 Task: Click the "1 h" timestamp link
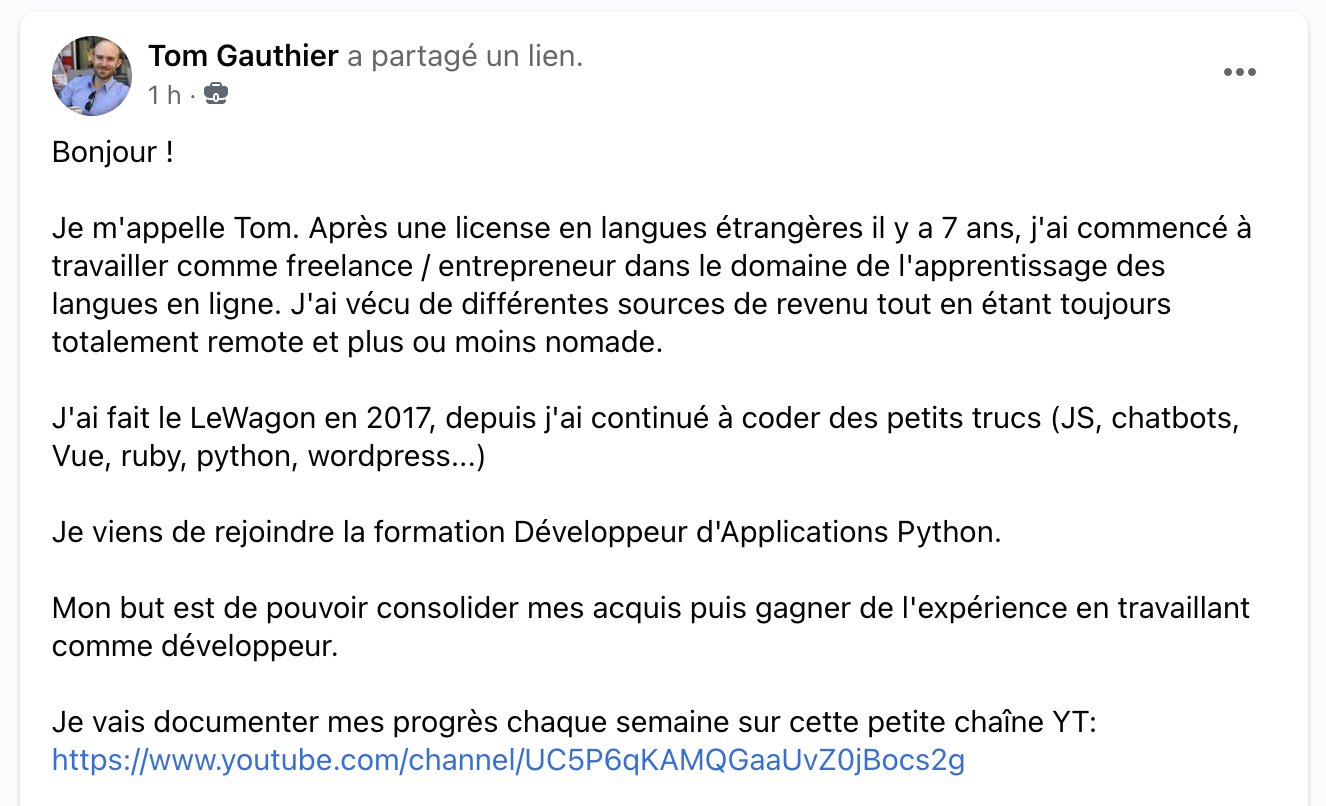click(163, 94)
